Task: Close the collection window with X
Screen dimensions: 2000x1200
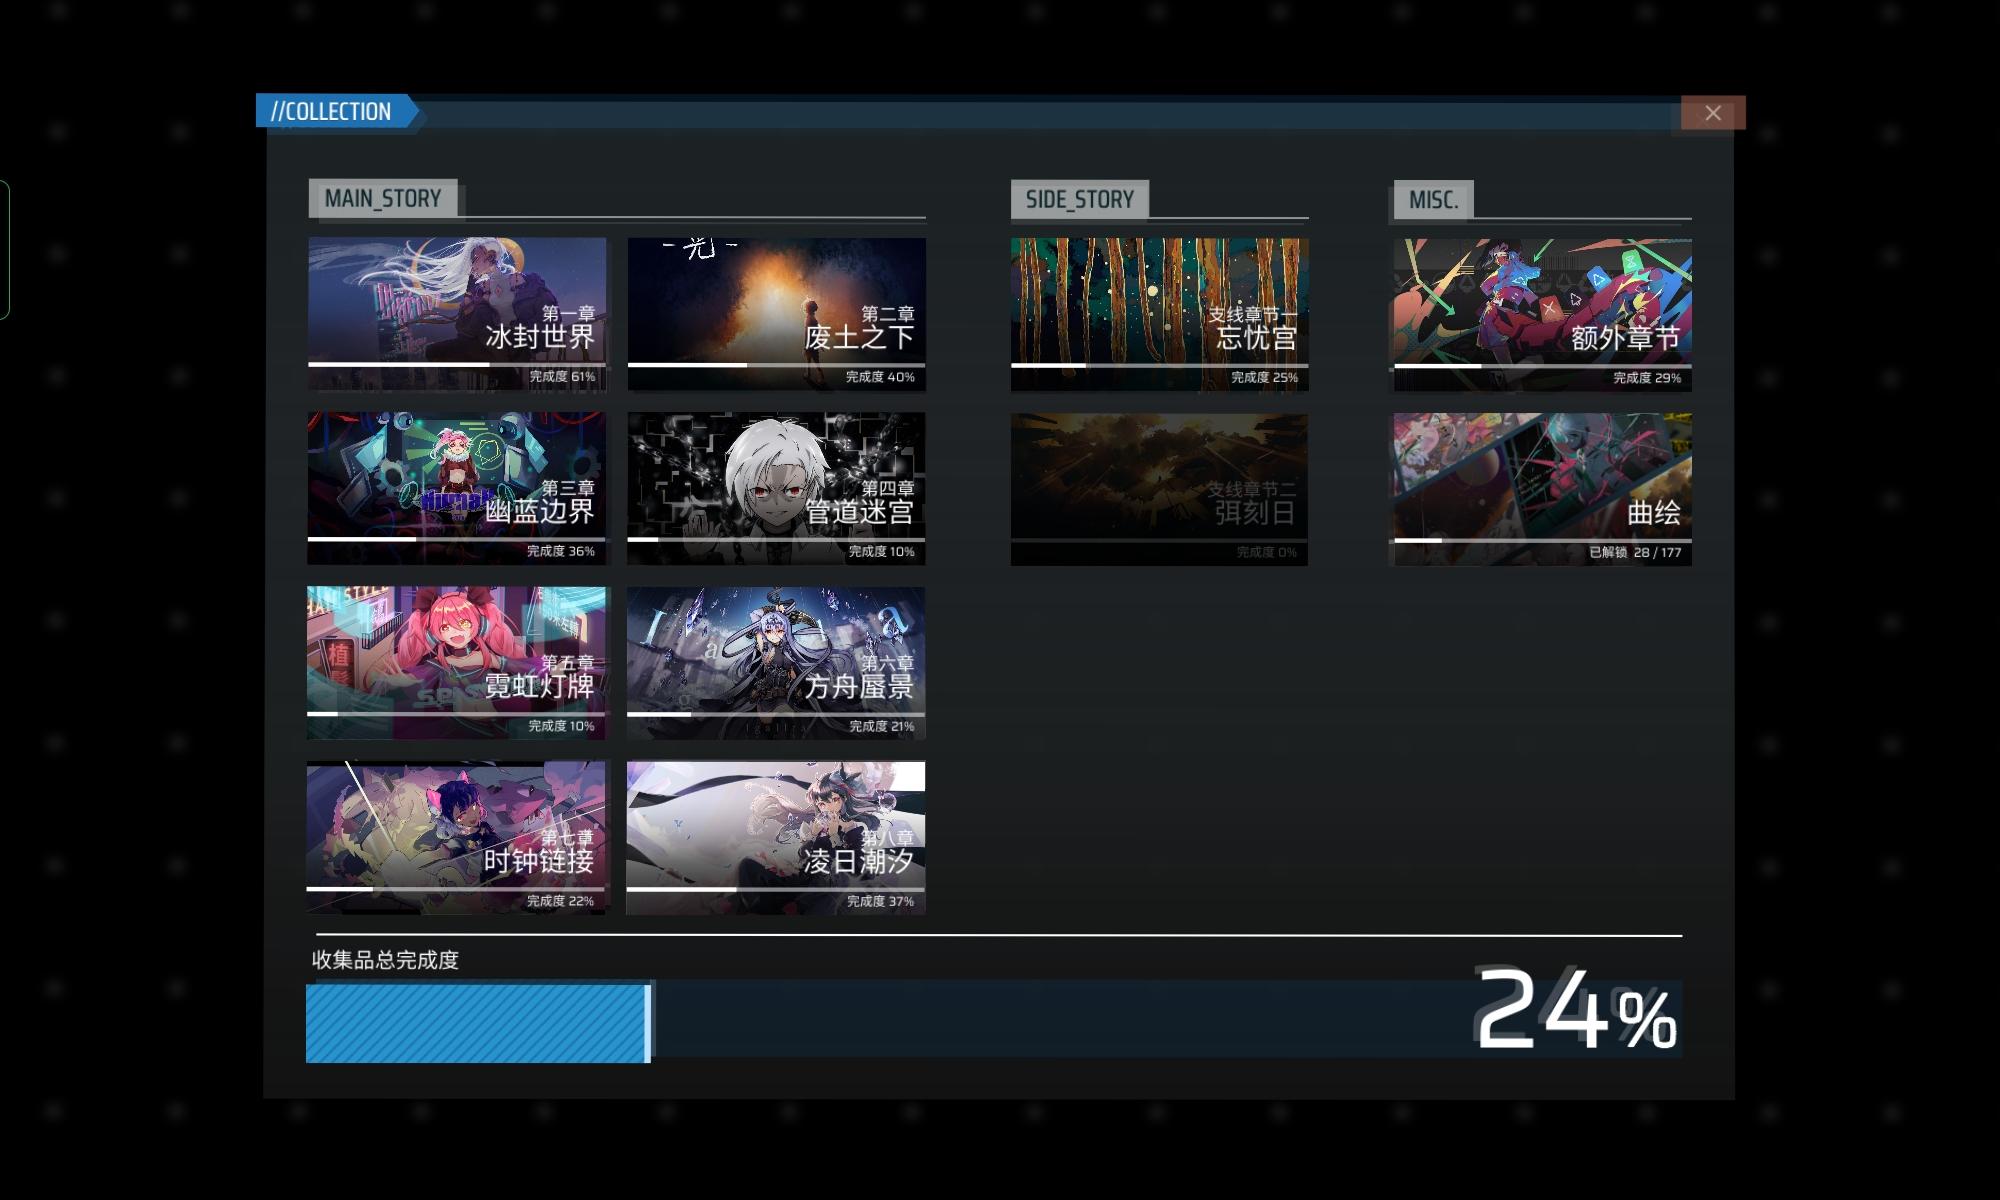Action: 1713,113
